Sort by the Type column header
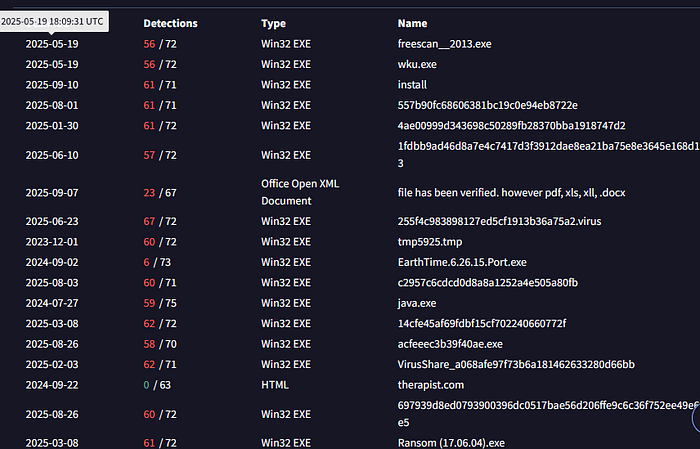 [x=273, y=23]
